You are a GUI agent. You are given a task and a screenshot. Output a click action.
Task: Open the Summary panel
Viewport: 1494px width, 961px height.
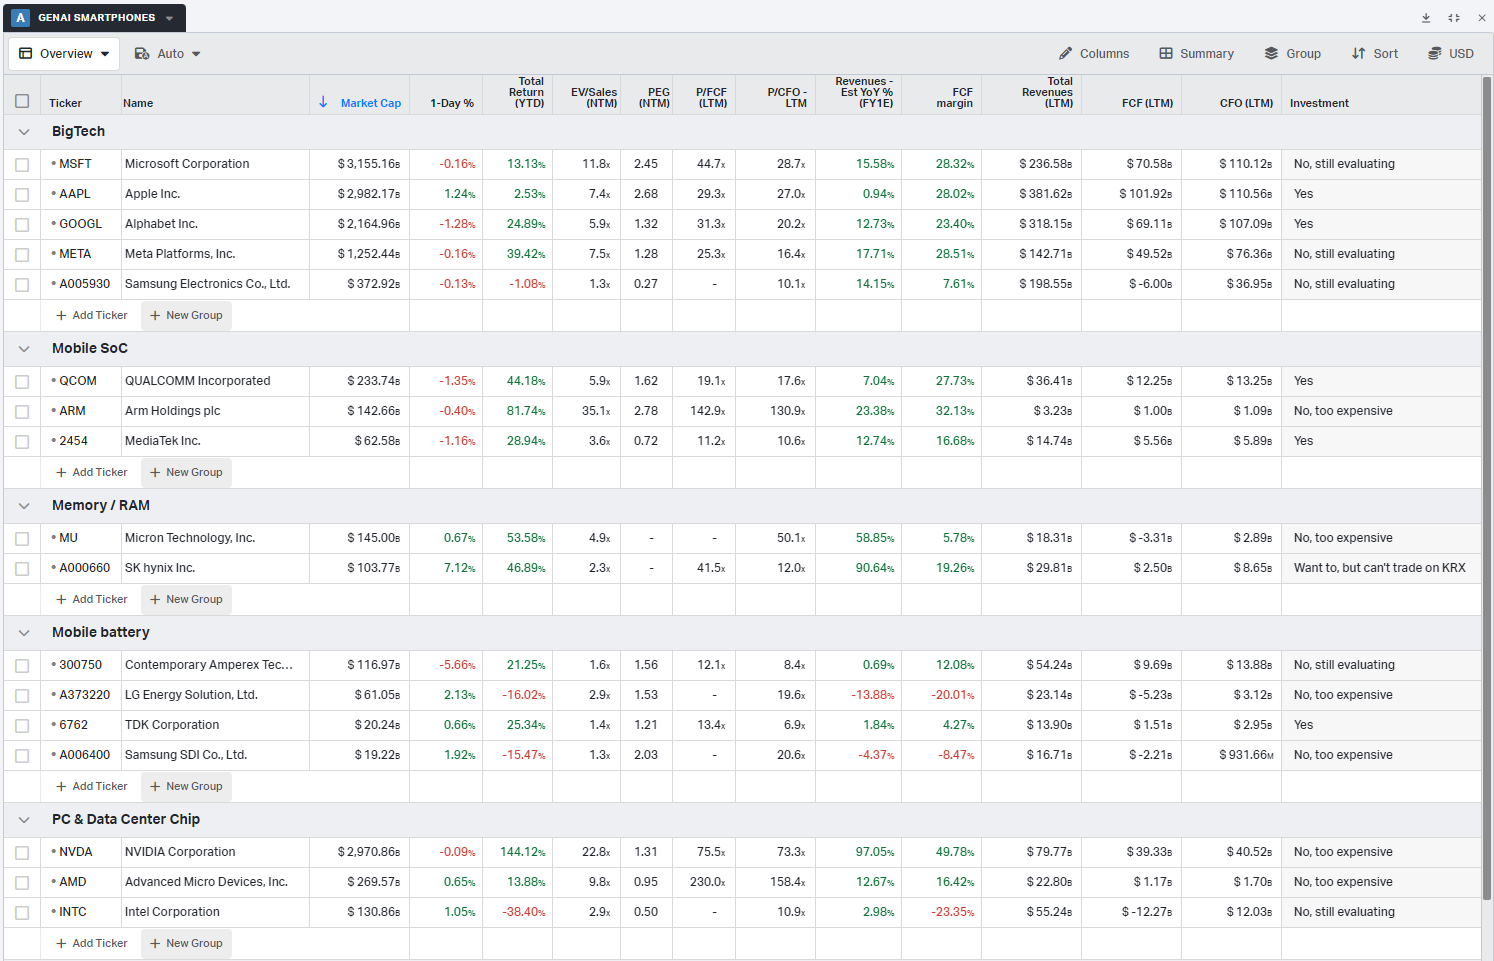point(1196,54)
